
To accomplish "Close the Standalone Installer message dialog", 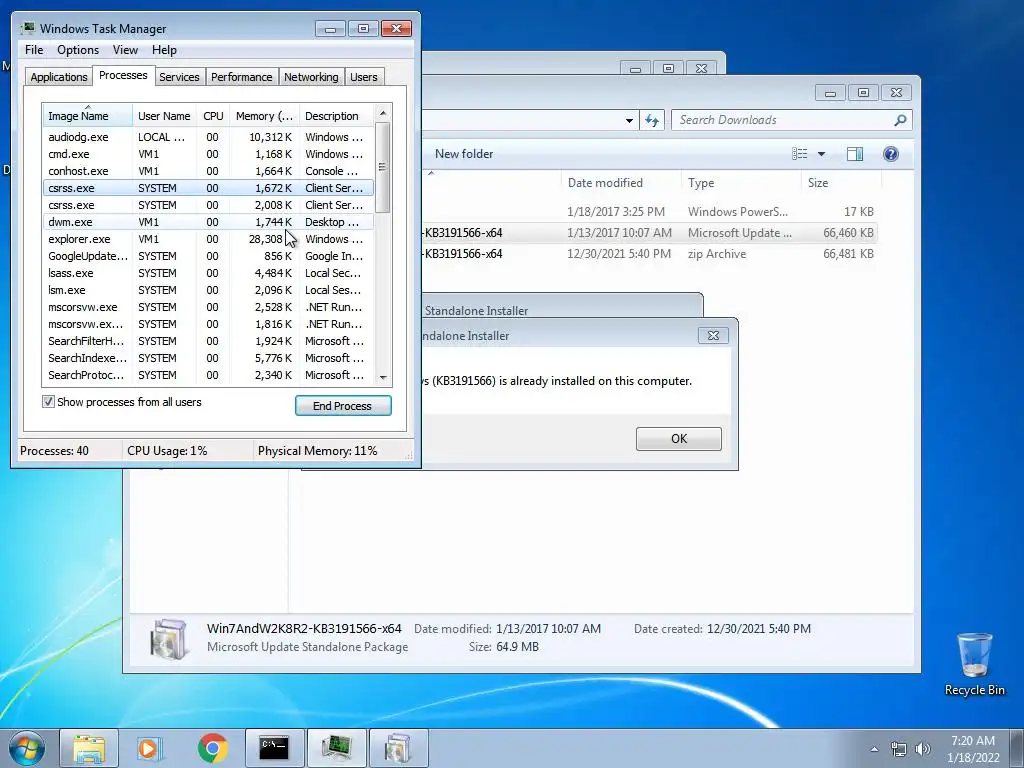I will (713, 336).
